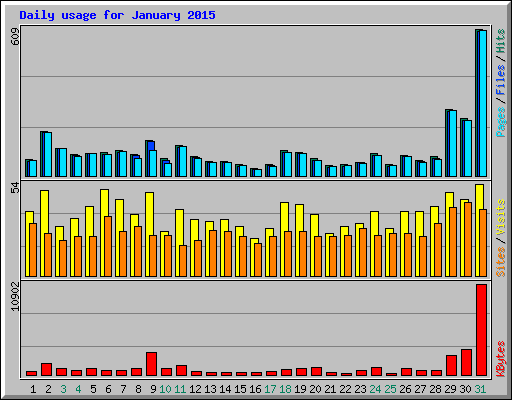Click green day 11 label
Screen dimensions: 512x400
[180, 389]
